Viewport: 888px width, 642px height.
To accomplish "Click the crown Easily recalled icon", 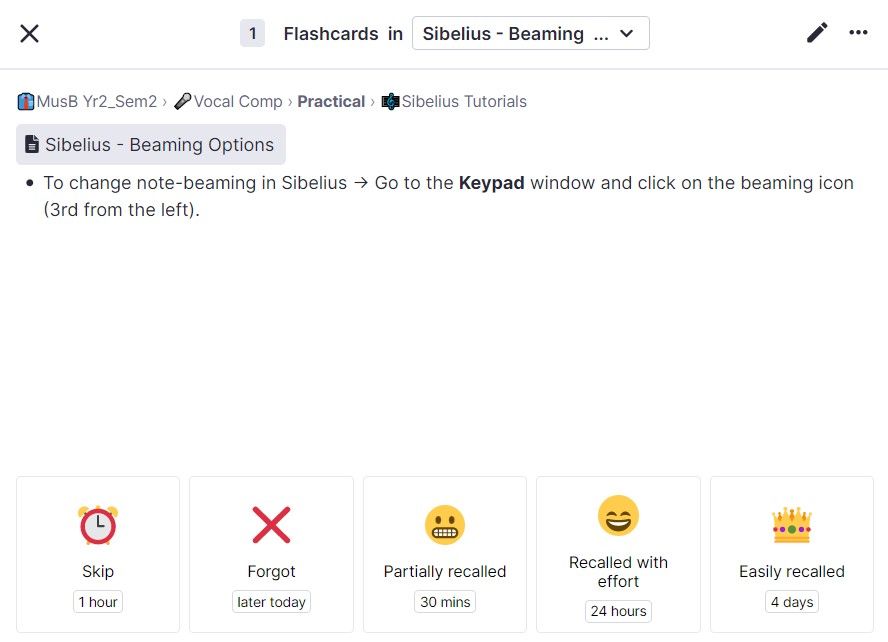I will (791, 525).
